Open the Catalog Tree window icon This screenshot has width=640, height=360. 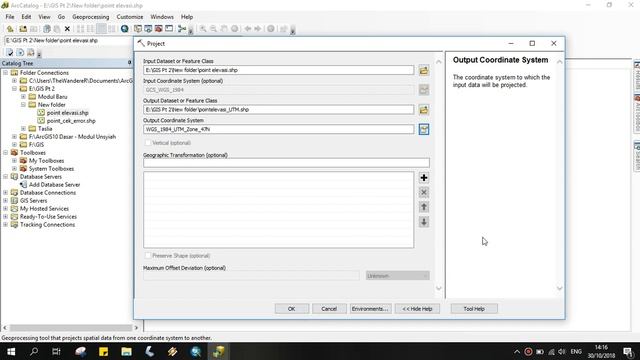(138, 29)
